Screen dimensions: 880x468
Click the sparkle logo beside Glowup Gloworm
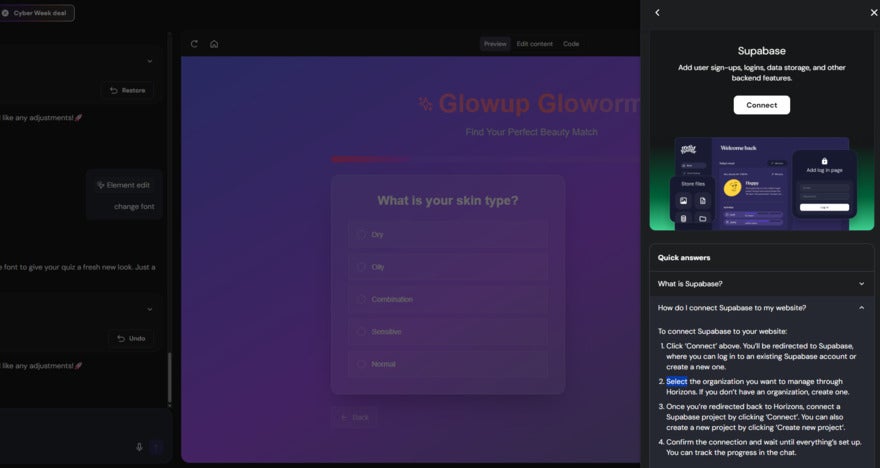(x=425, y=103)
